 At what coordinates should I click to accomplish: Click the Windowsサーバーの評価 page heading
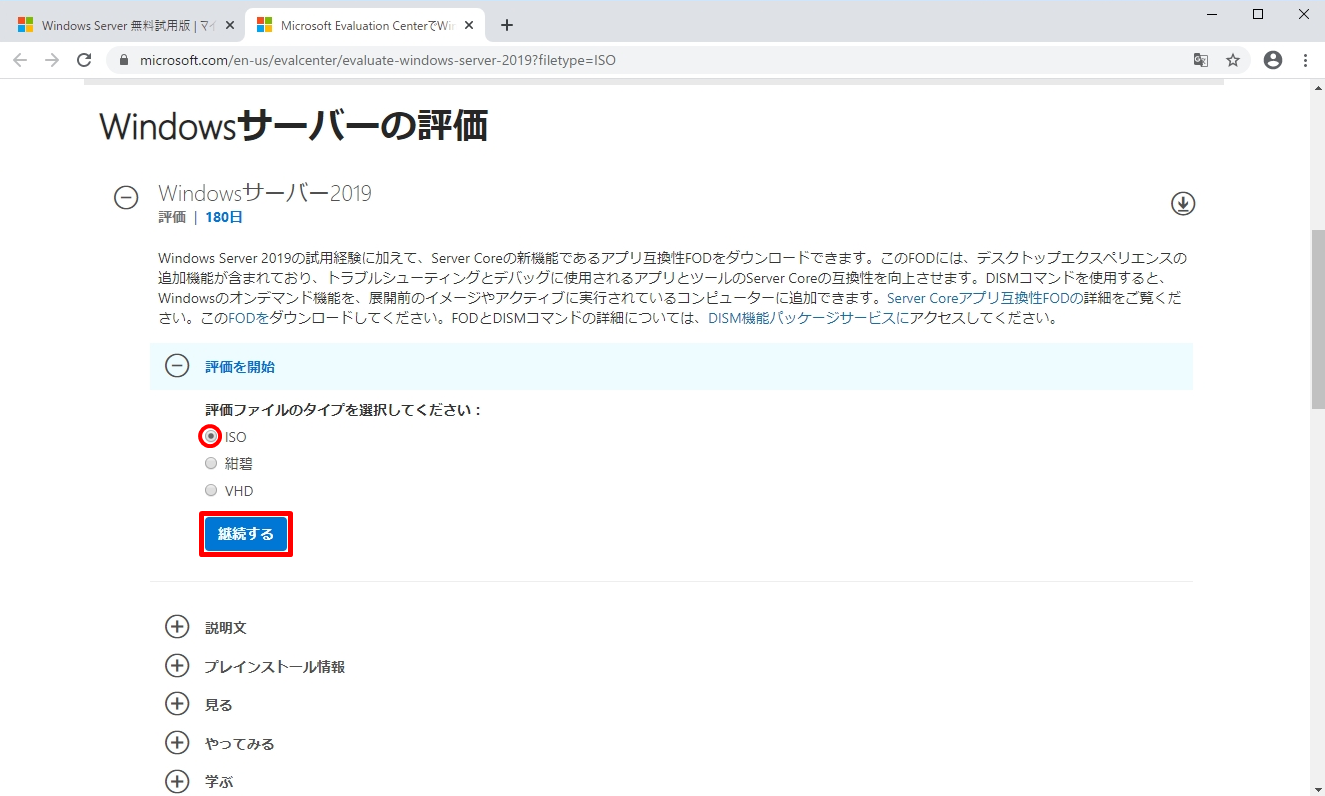(x=294, y=126)
